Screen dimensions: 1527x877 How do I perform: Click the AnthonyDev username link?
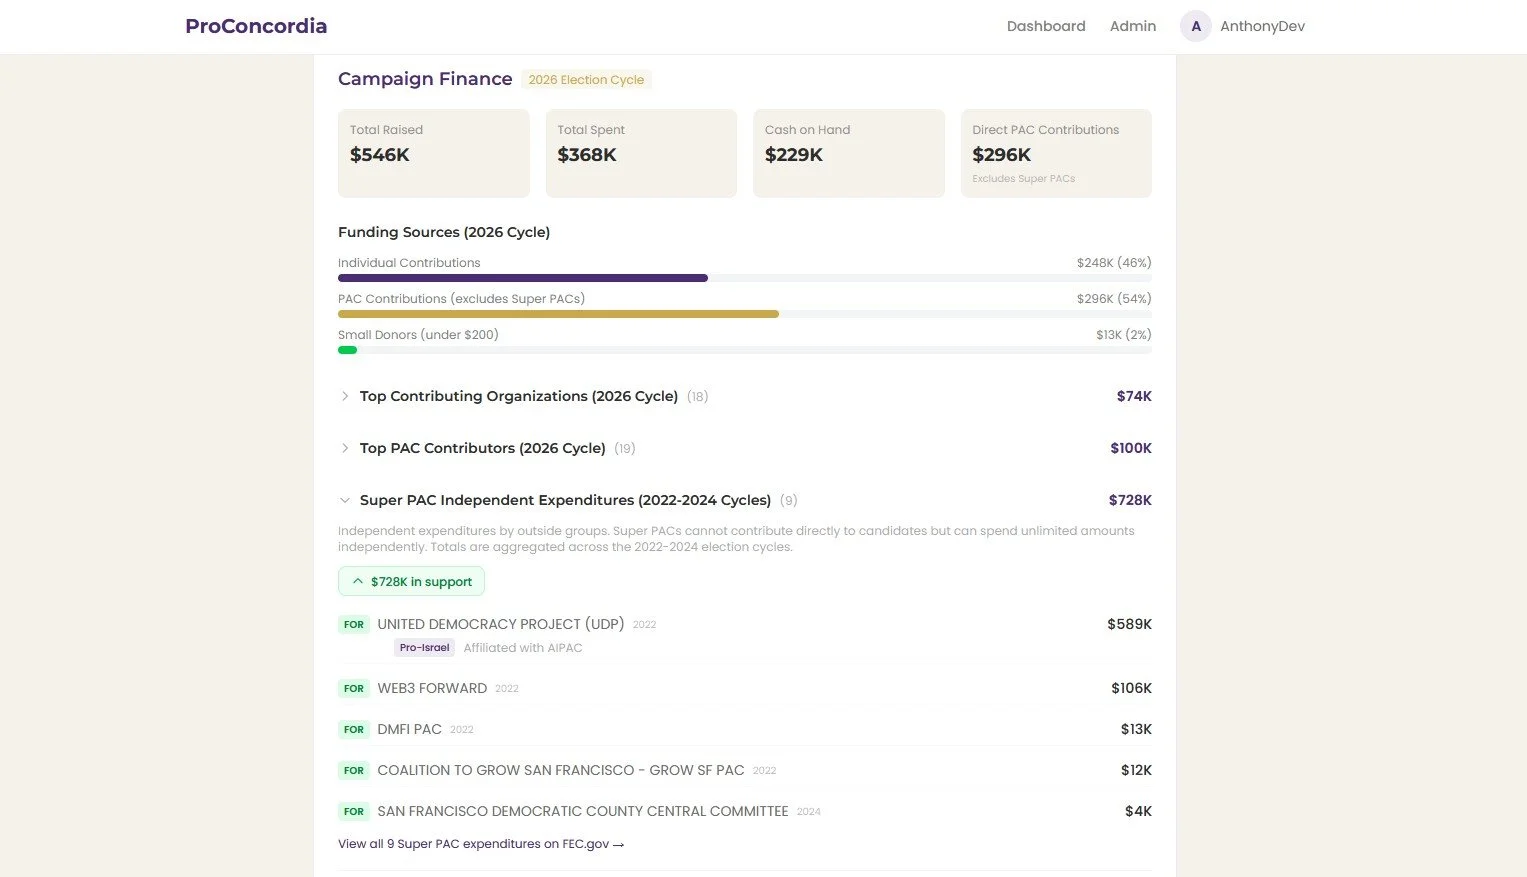1262,26
